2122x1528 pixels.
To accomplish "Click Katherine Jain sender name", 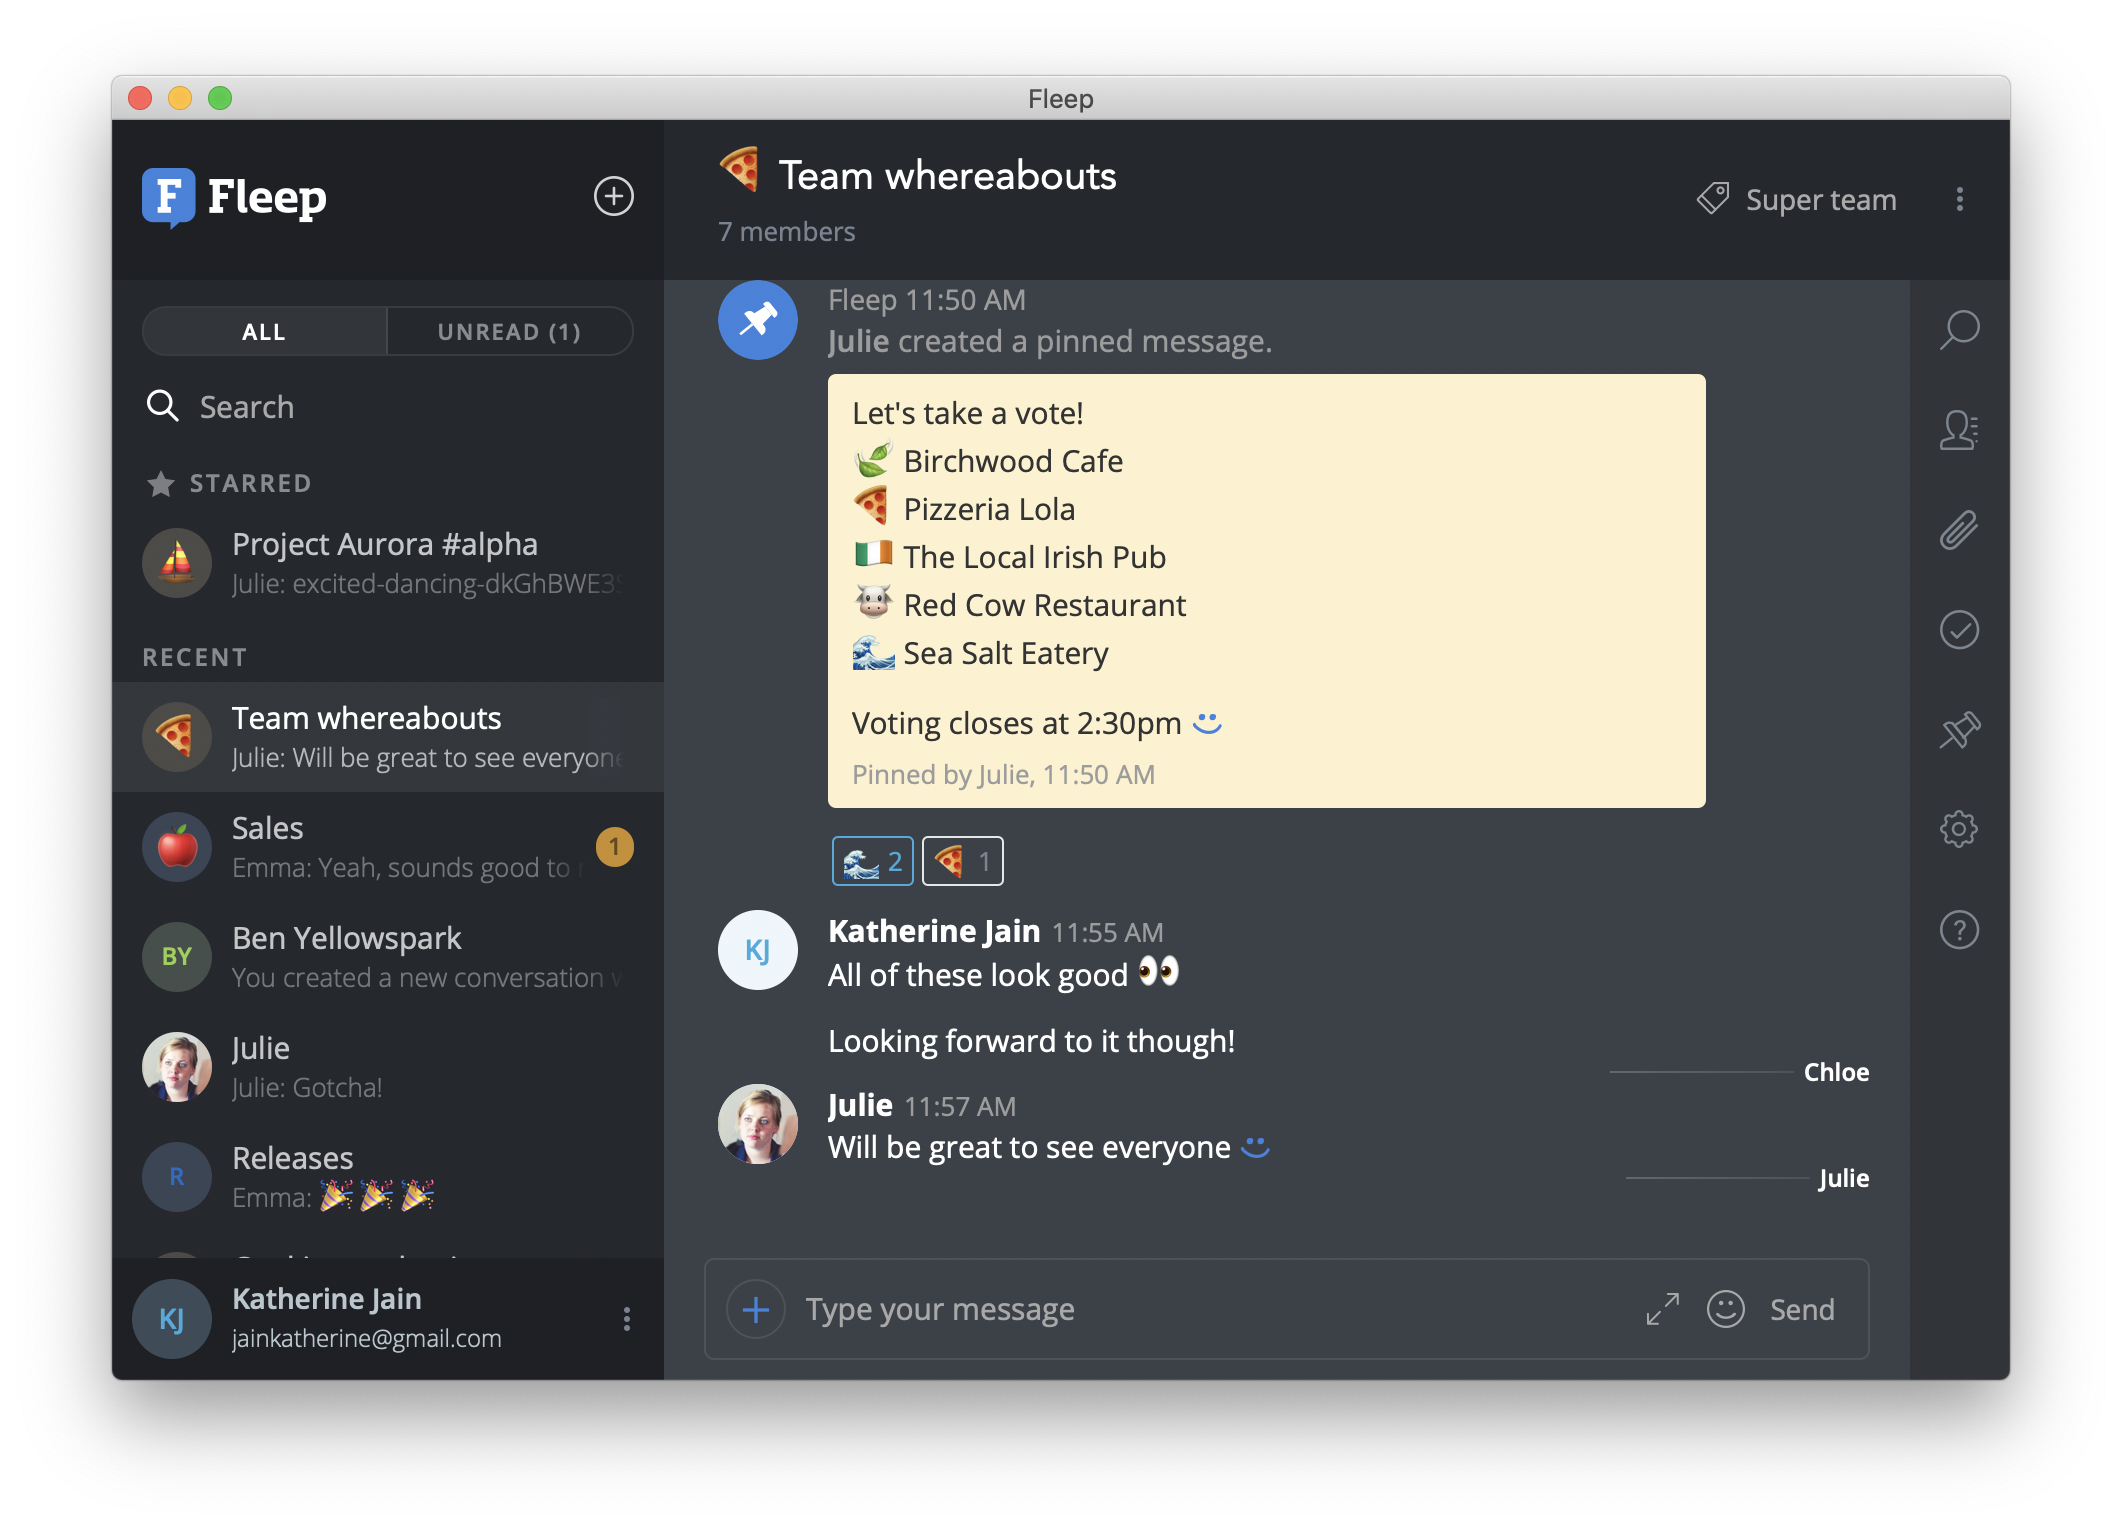I will tap(934, 931).
